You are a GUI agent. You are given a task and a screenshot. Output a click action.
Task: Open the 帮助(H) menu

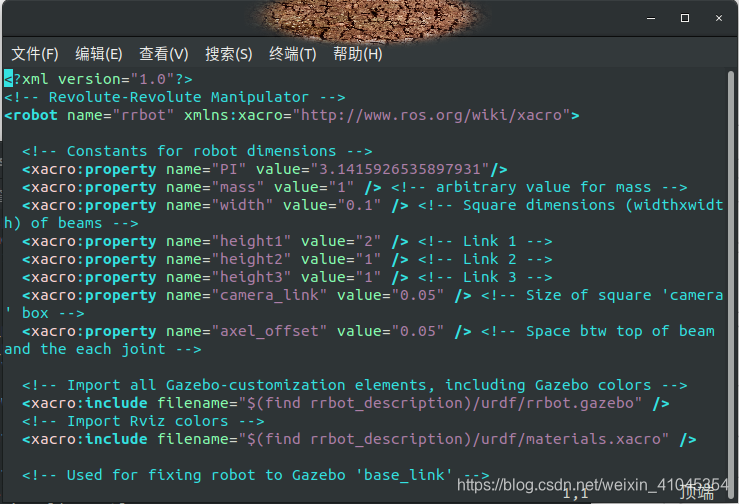click(357, 54)
